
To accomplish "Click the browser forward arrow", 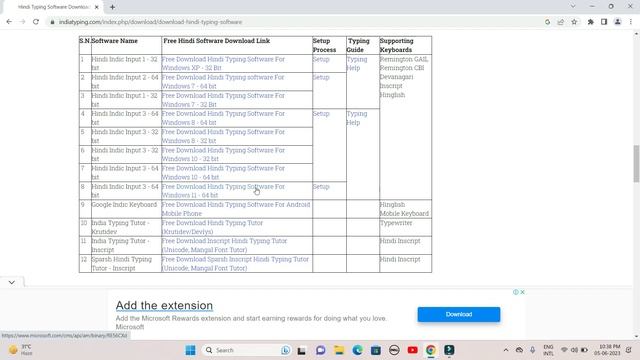I will 22,22.
